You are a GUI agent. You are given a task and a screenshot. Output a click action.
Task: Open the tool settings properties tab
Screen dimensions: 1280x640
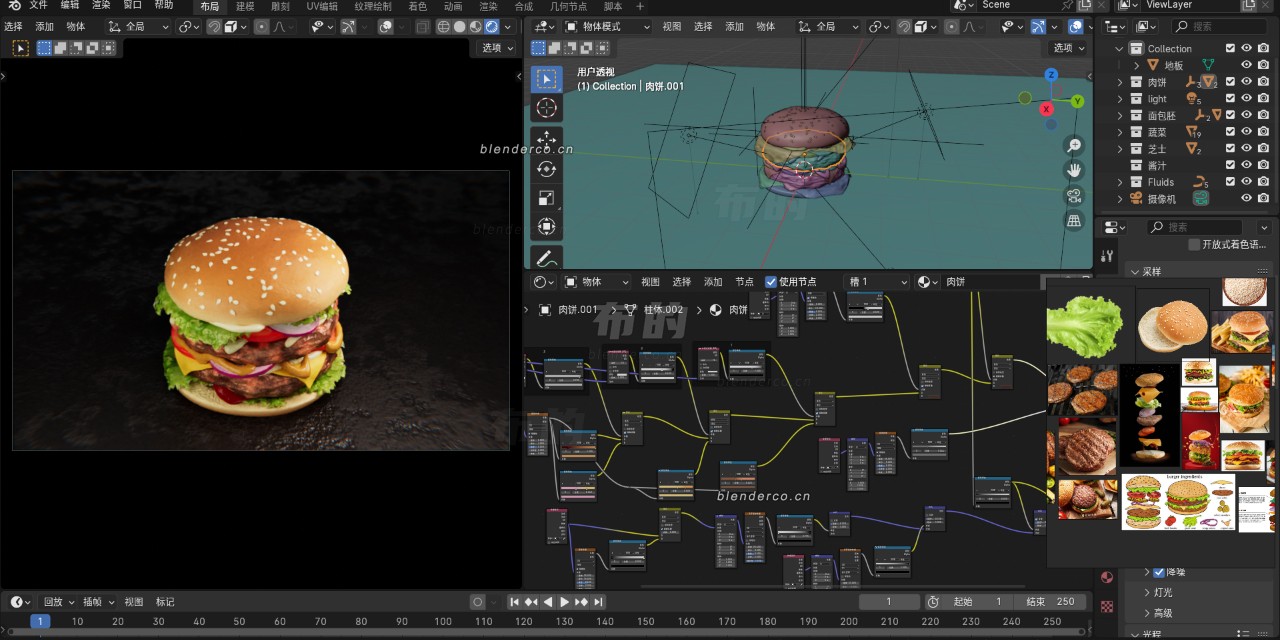(1107, 256)
